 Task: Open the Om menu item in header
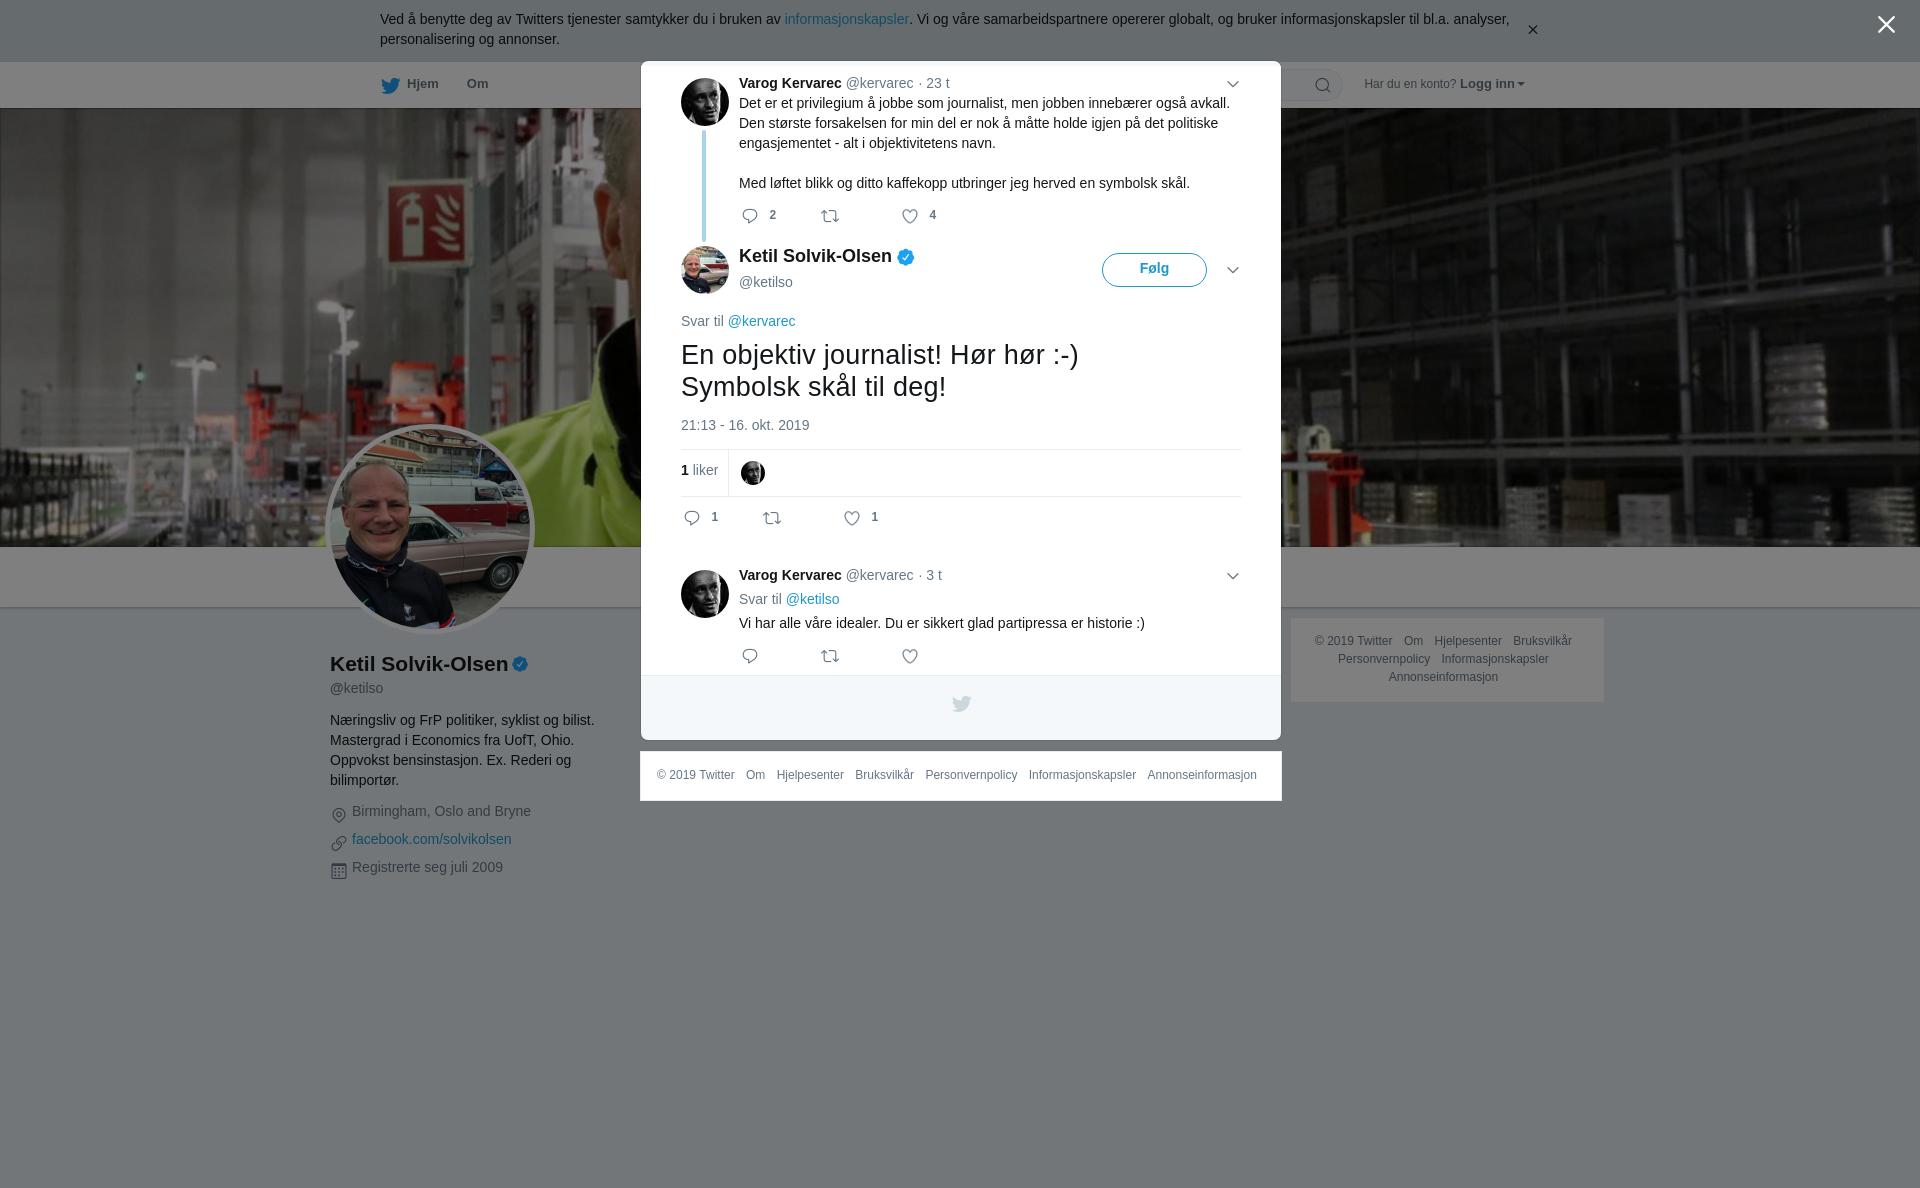(477, 84)
